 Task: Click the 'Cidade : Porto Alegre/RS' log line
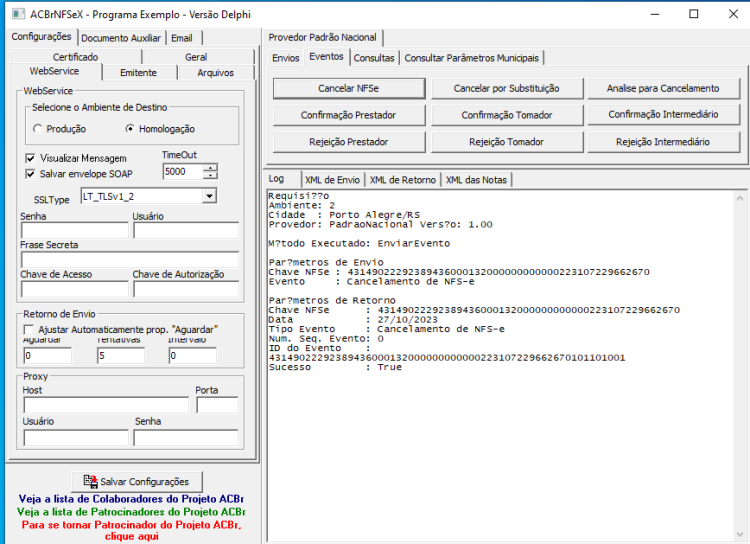344,215
